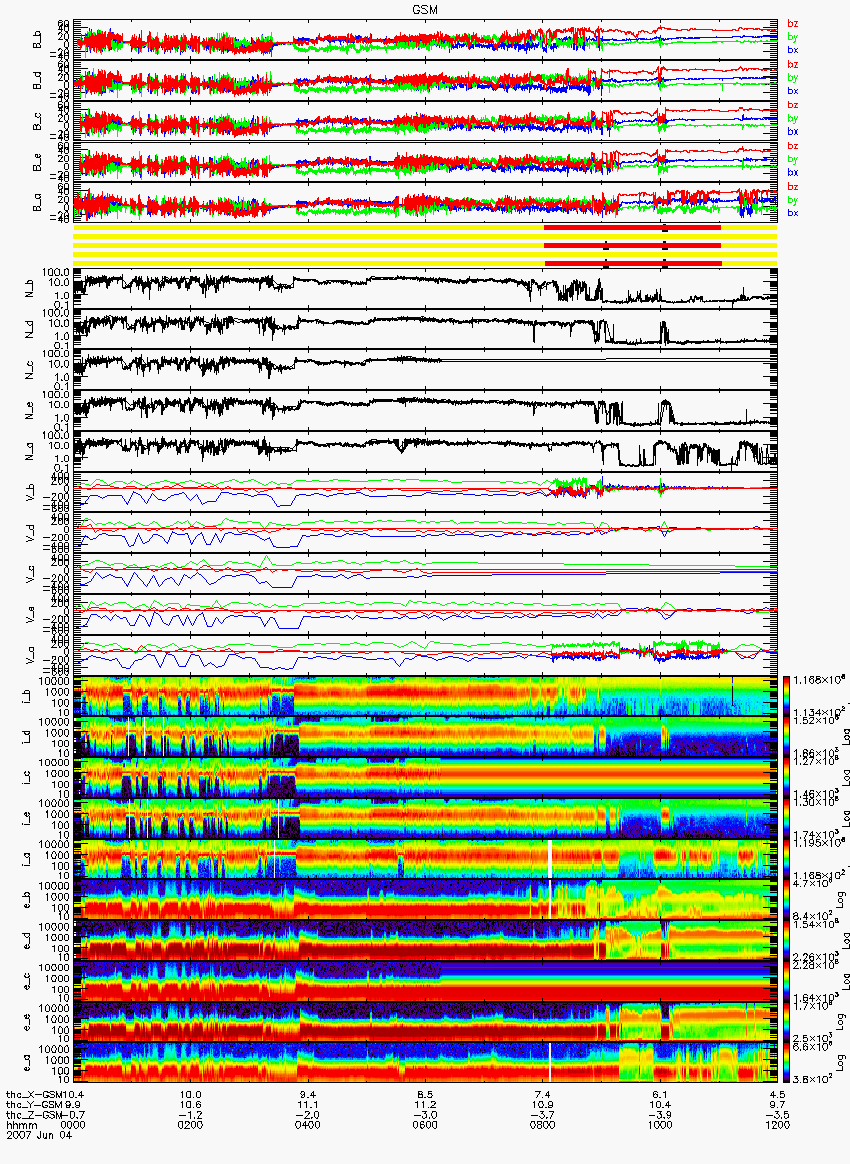Click inside the N_a density plot
This screenshot has width=850, height=1164.
point(425,451)
